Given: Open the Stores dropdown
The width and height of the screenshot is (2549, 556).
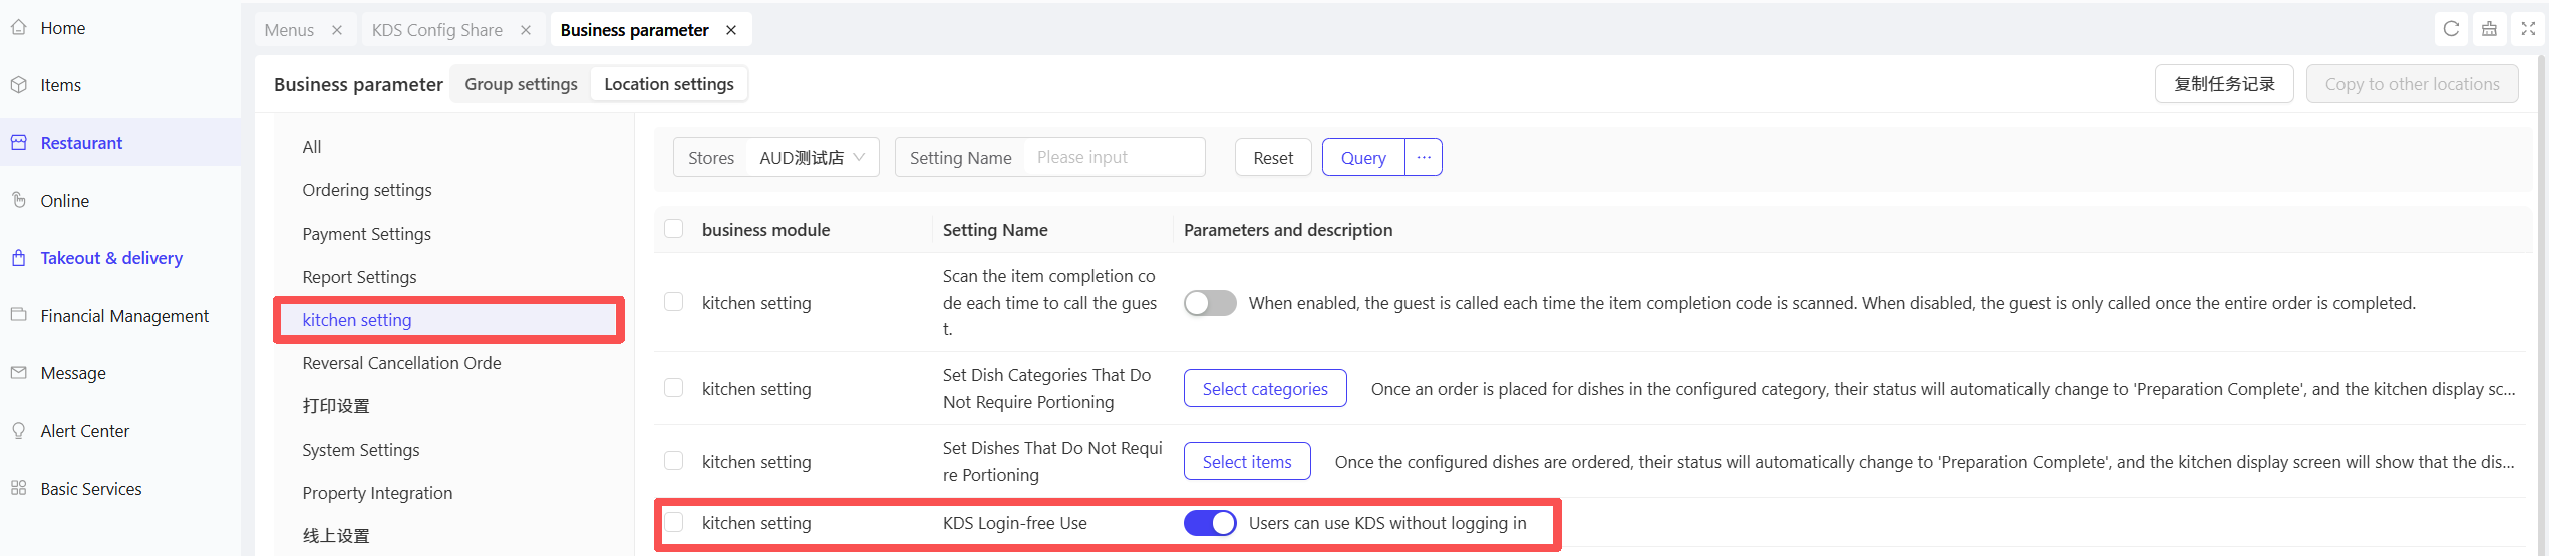Looking at the screenshot, I should 811,158.
